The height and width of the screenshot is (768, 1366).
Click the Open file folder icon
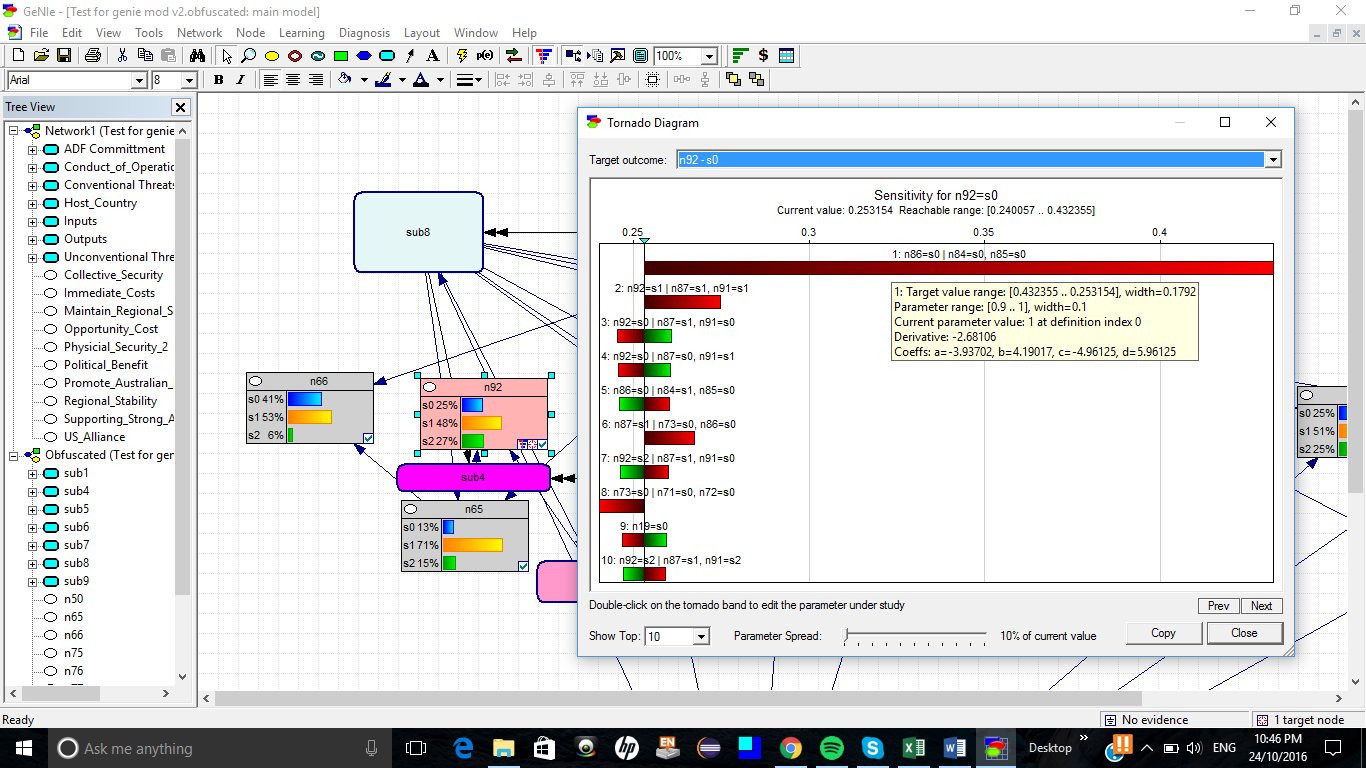(41, 56)
